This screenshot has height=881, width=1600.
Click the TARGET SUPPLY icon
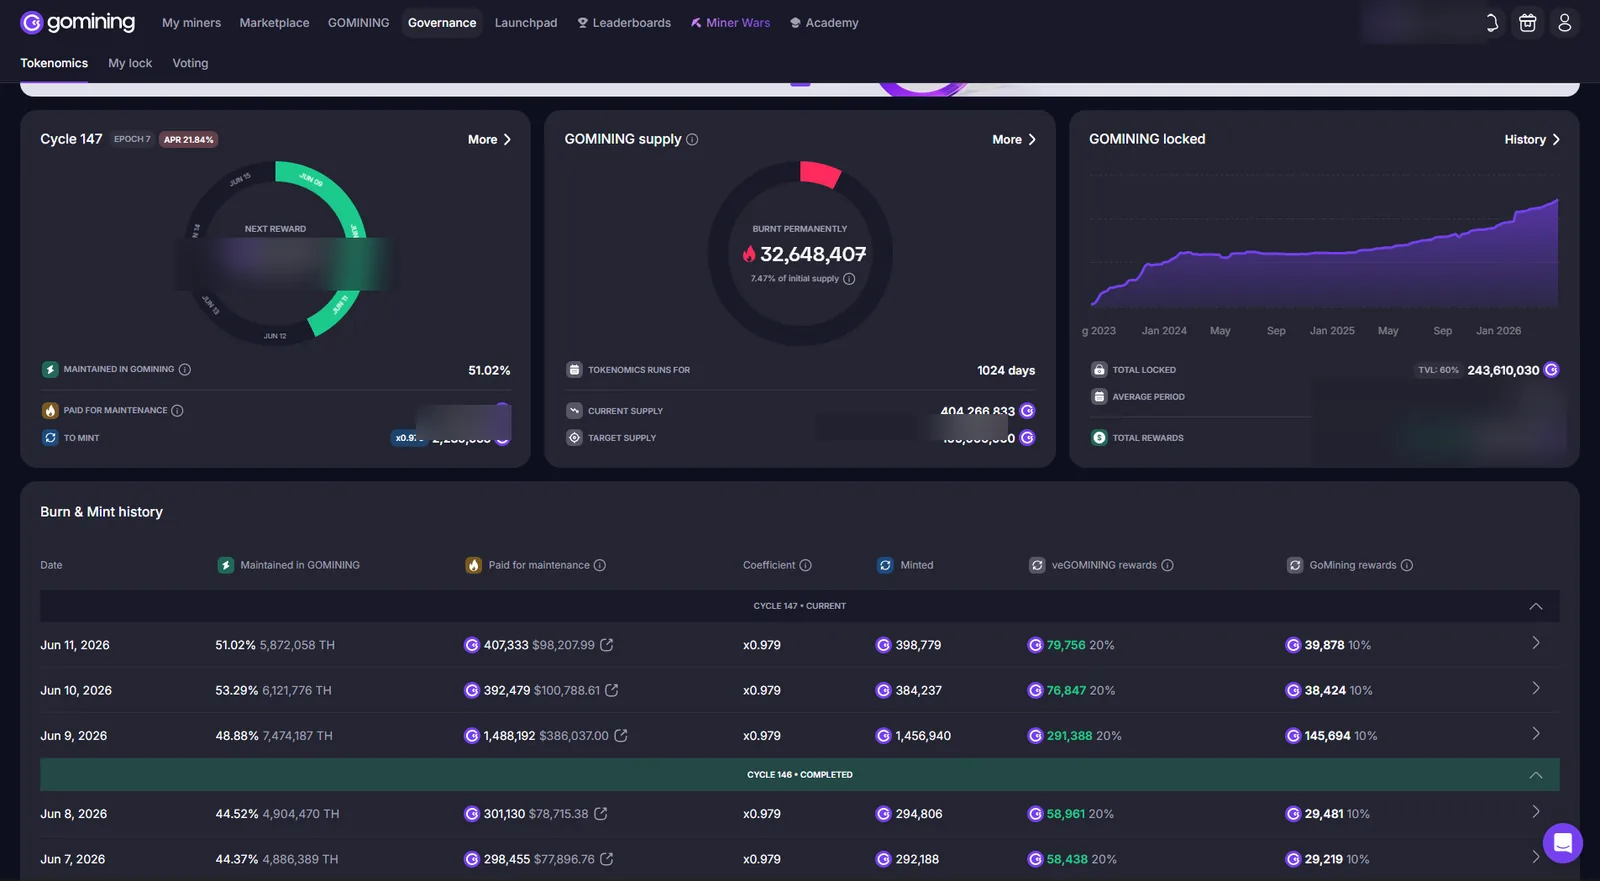(x=574, y=438)
